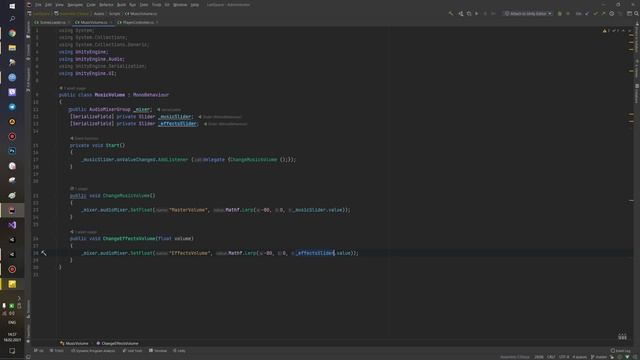Open Search Everywhere magnifier icon
The height and width of the screenshot is (360, 640).
point(636,13)
